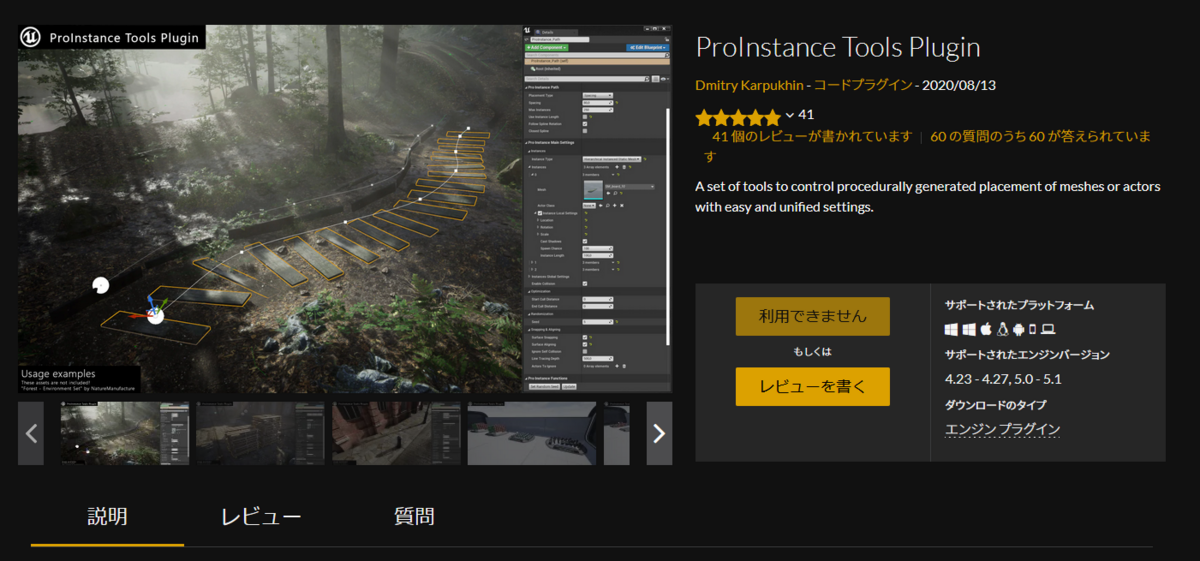This screenshot has height=561, width=1200.
Task: Open seller Dmitry Karpukhin's page
Action: pos(749,86)
